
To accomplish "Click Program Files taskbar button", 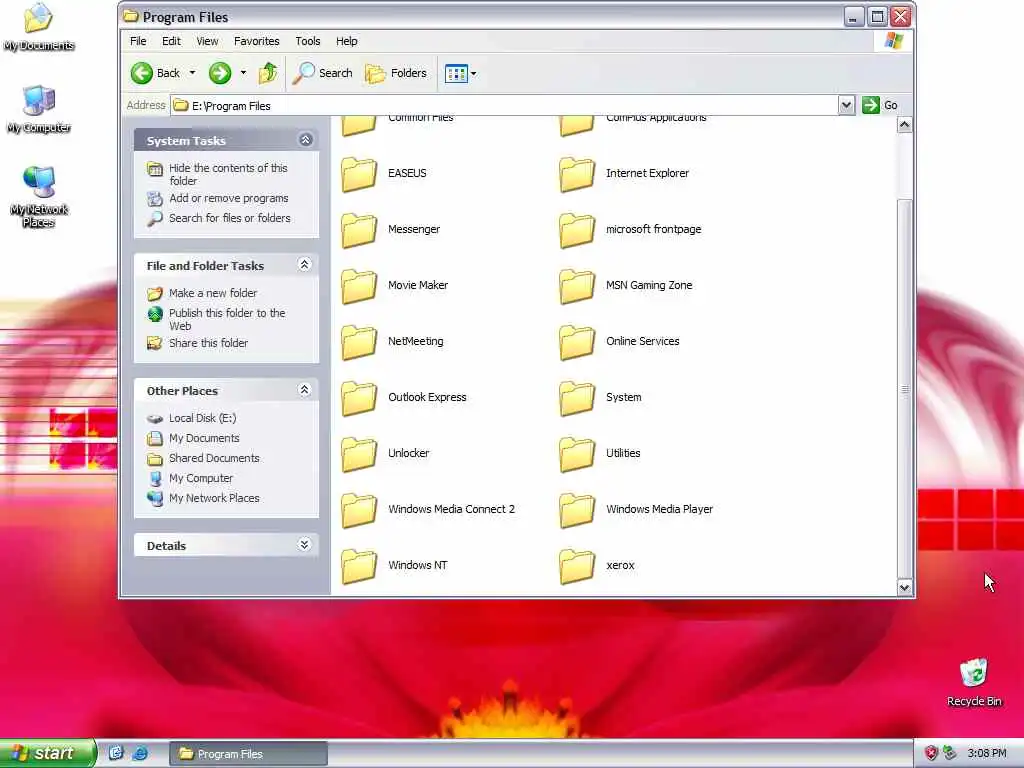I will tap(248, 754).
